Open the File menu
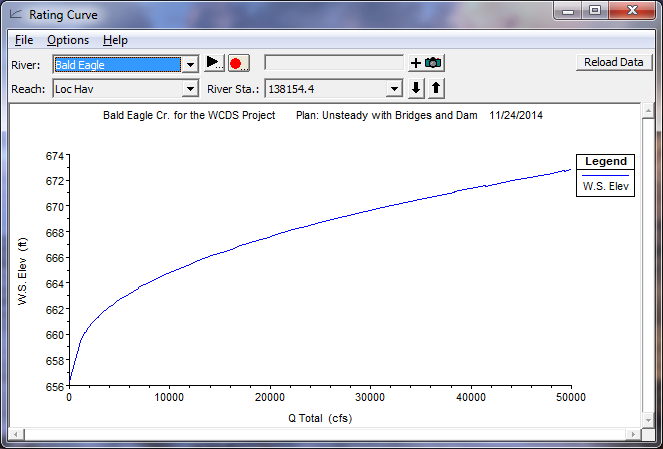The image size is (663, 449). pyautogui.click(x=24, y=40)
